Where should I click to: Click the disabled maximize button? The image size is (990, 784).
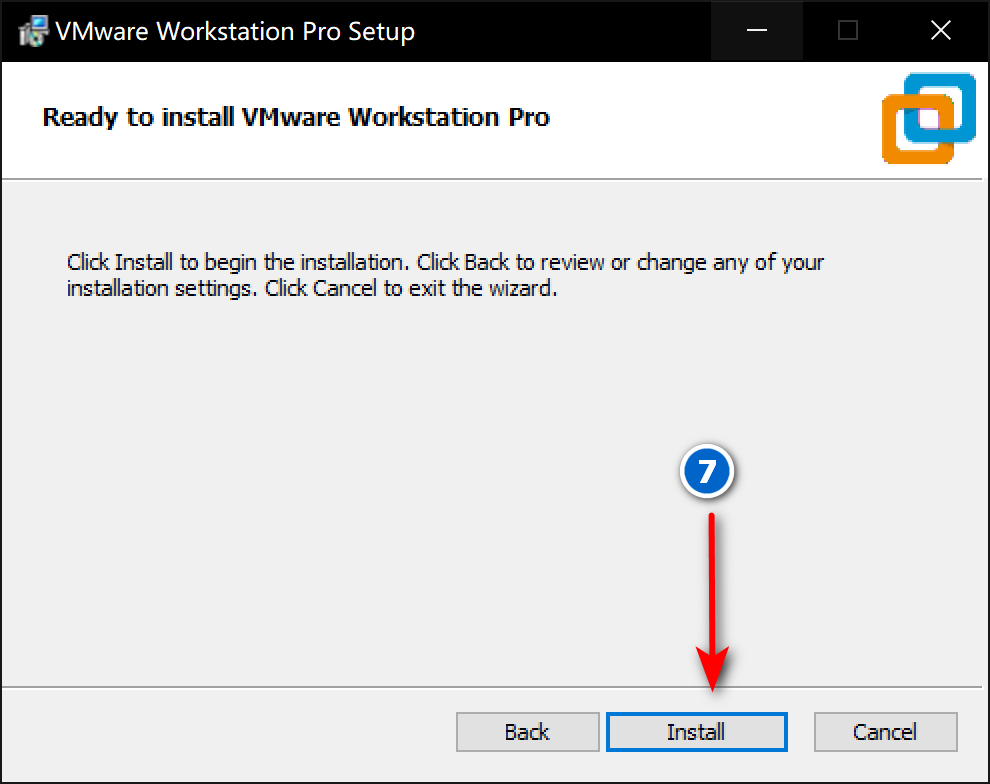click(x=848, y=31)
